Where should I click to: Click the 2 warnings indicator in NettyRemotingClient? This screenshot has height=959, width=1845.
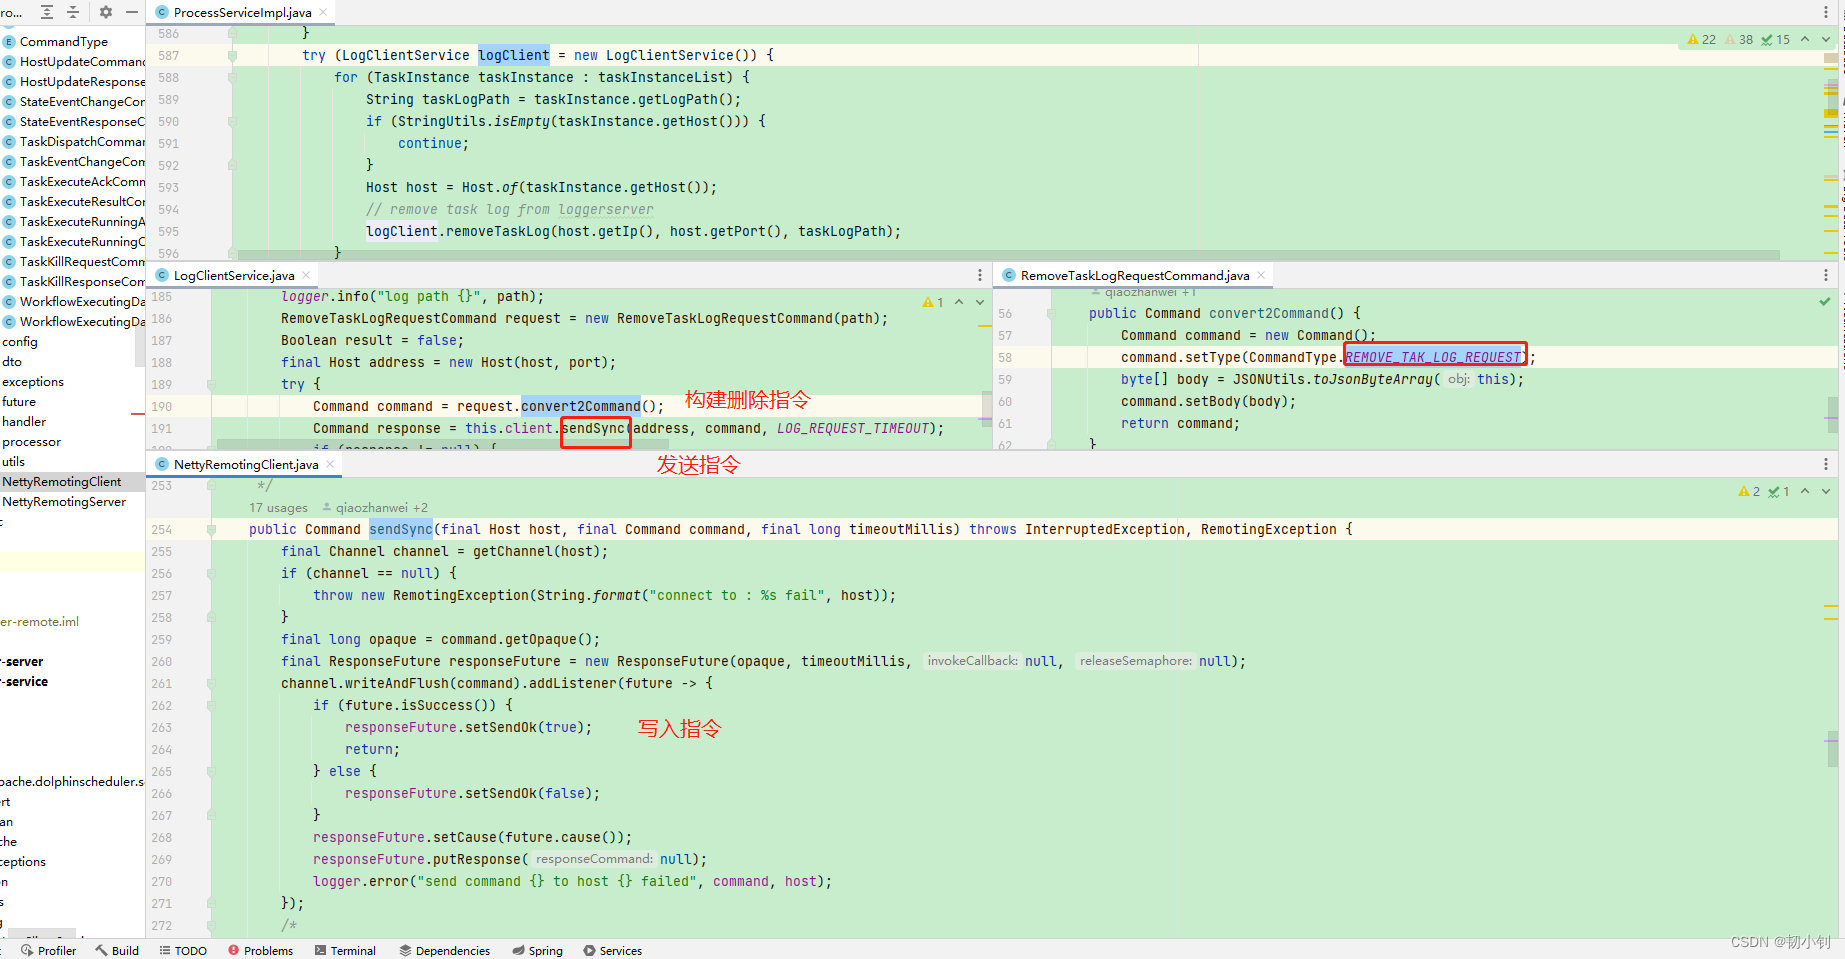[x=1750, y=491]
